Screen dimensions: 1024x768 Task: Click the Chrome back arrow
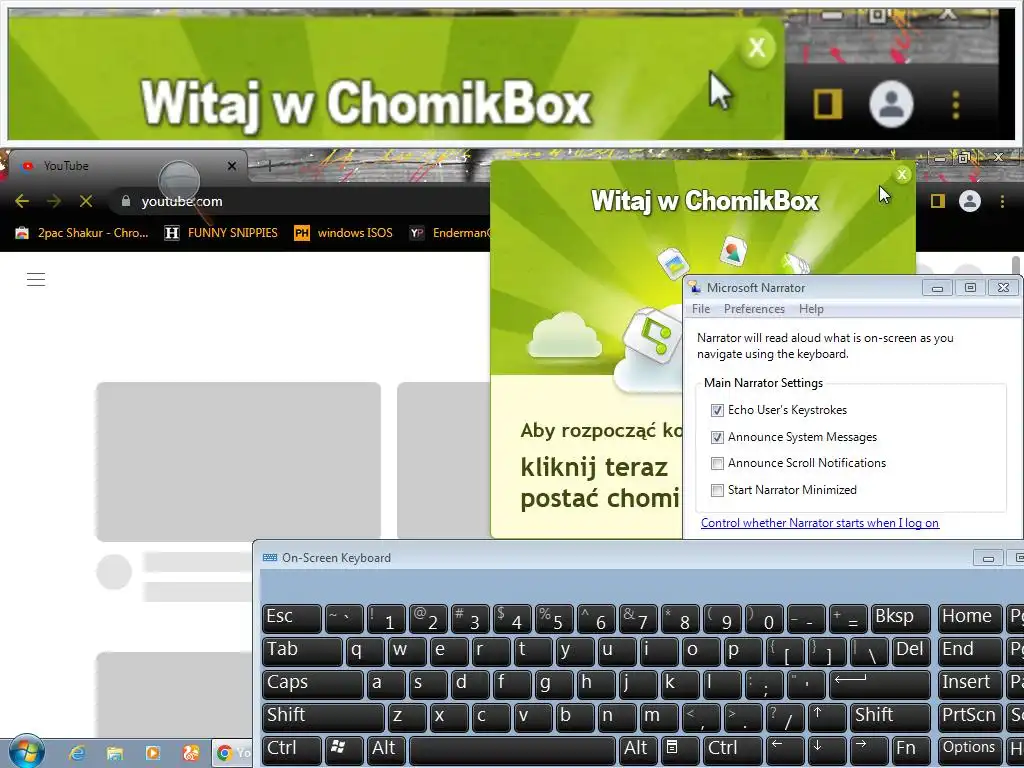click(22, 201)
